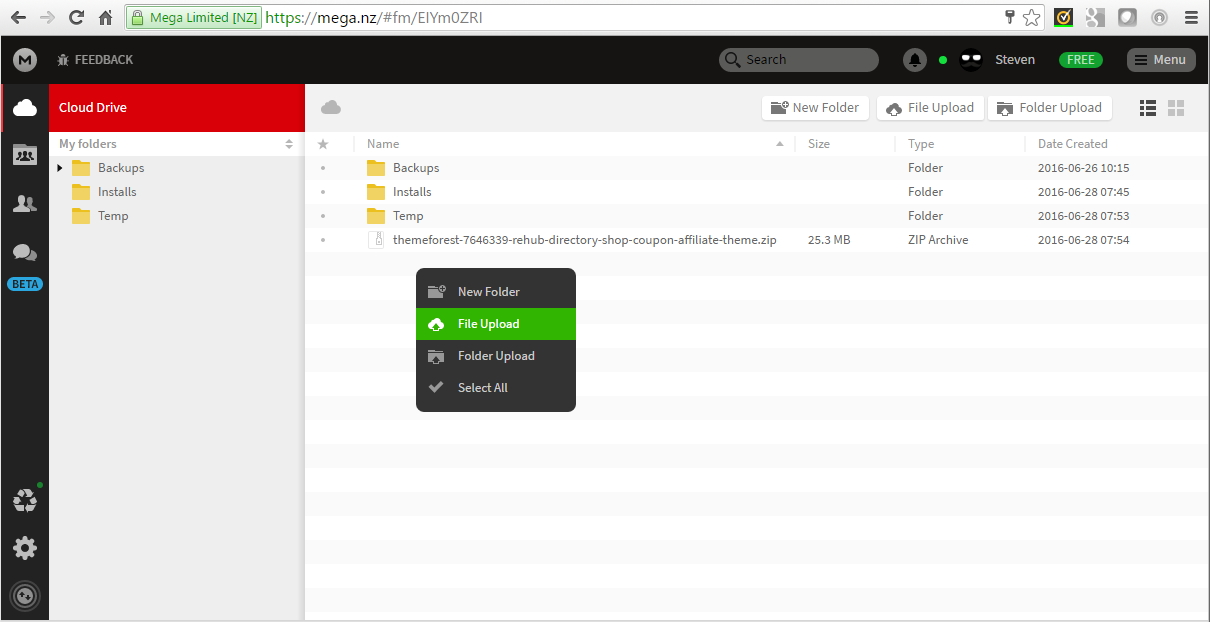Click the browser address bar URL
The height and width of the screenshot is (622, 1210).
374,17
